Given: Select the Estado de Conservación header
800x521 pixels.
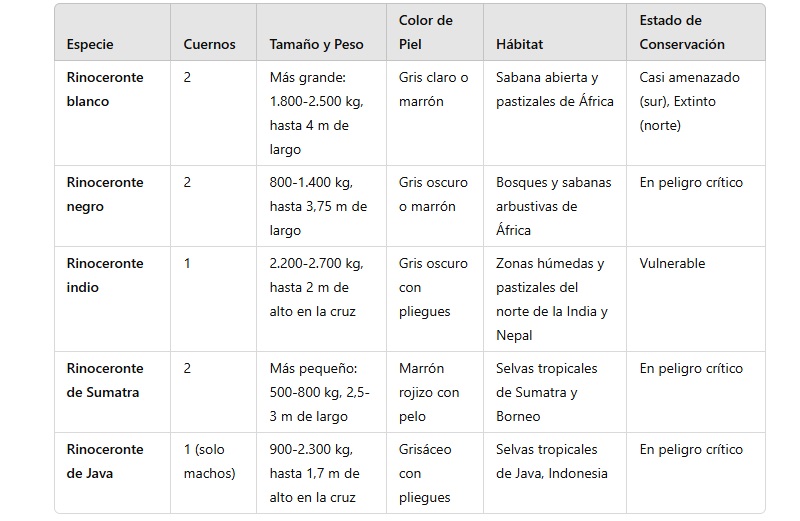Looking at the screenshot, I should click(x=682, y=32).
